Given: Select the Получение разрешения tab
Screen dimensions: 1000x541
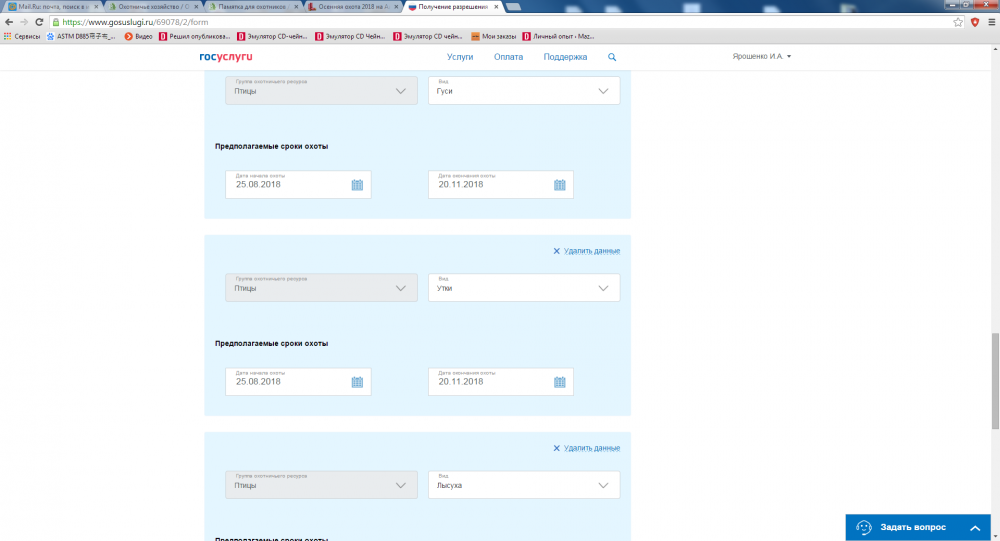Looking at the screenshot, I should (452, 7).
